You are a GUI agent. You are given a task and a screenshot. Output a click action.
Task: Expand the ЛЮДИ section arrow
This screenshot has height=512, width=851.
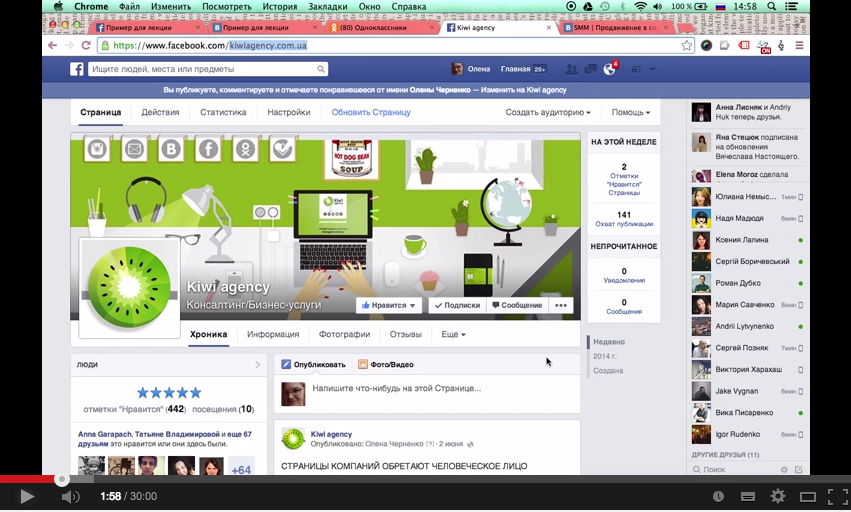(258, 365)
